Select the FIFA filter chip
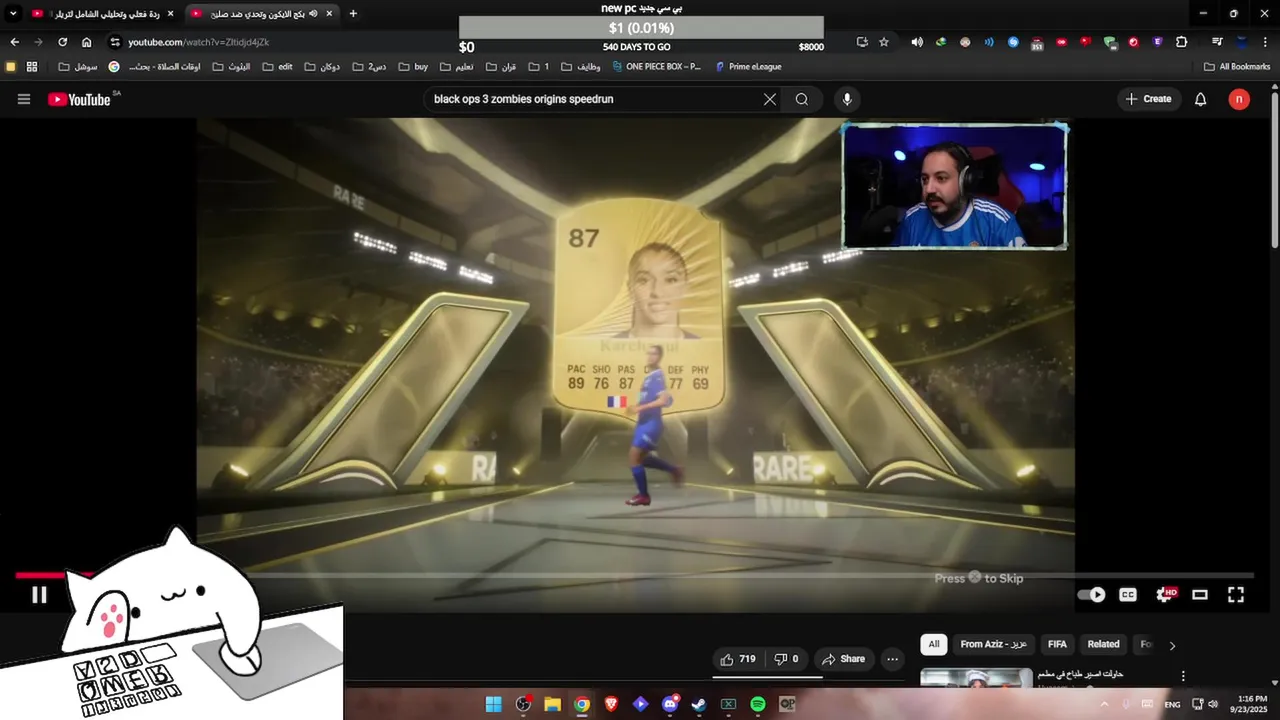 (1057, 644)
